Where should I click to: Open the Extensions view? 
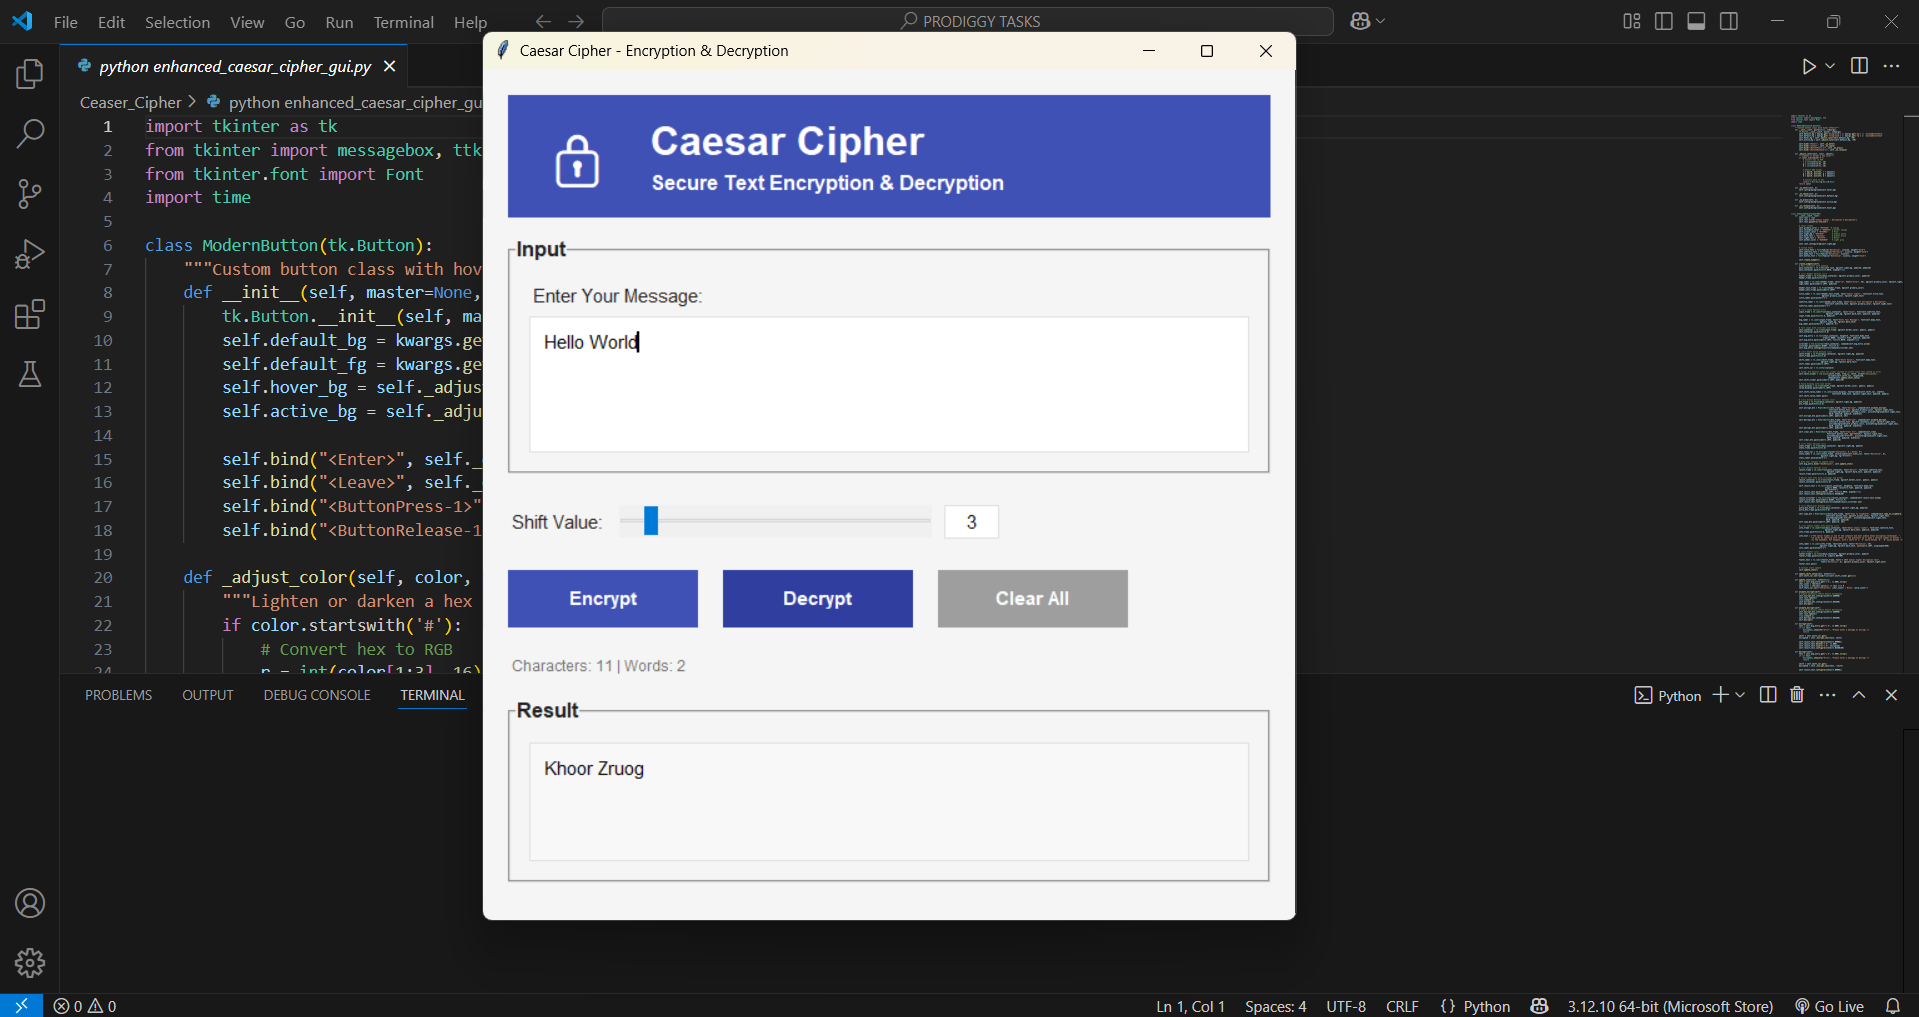pos(30,314)
